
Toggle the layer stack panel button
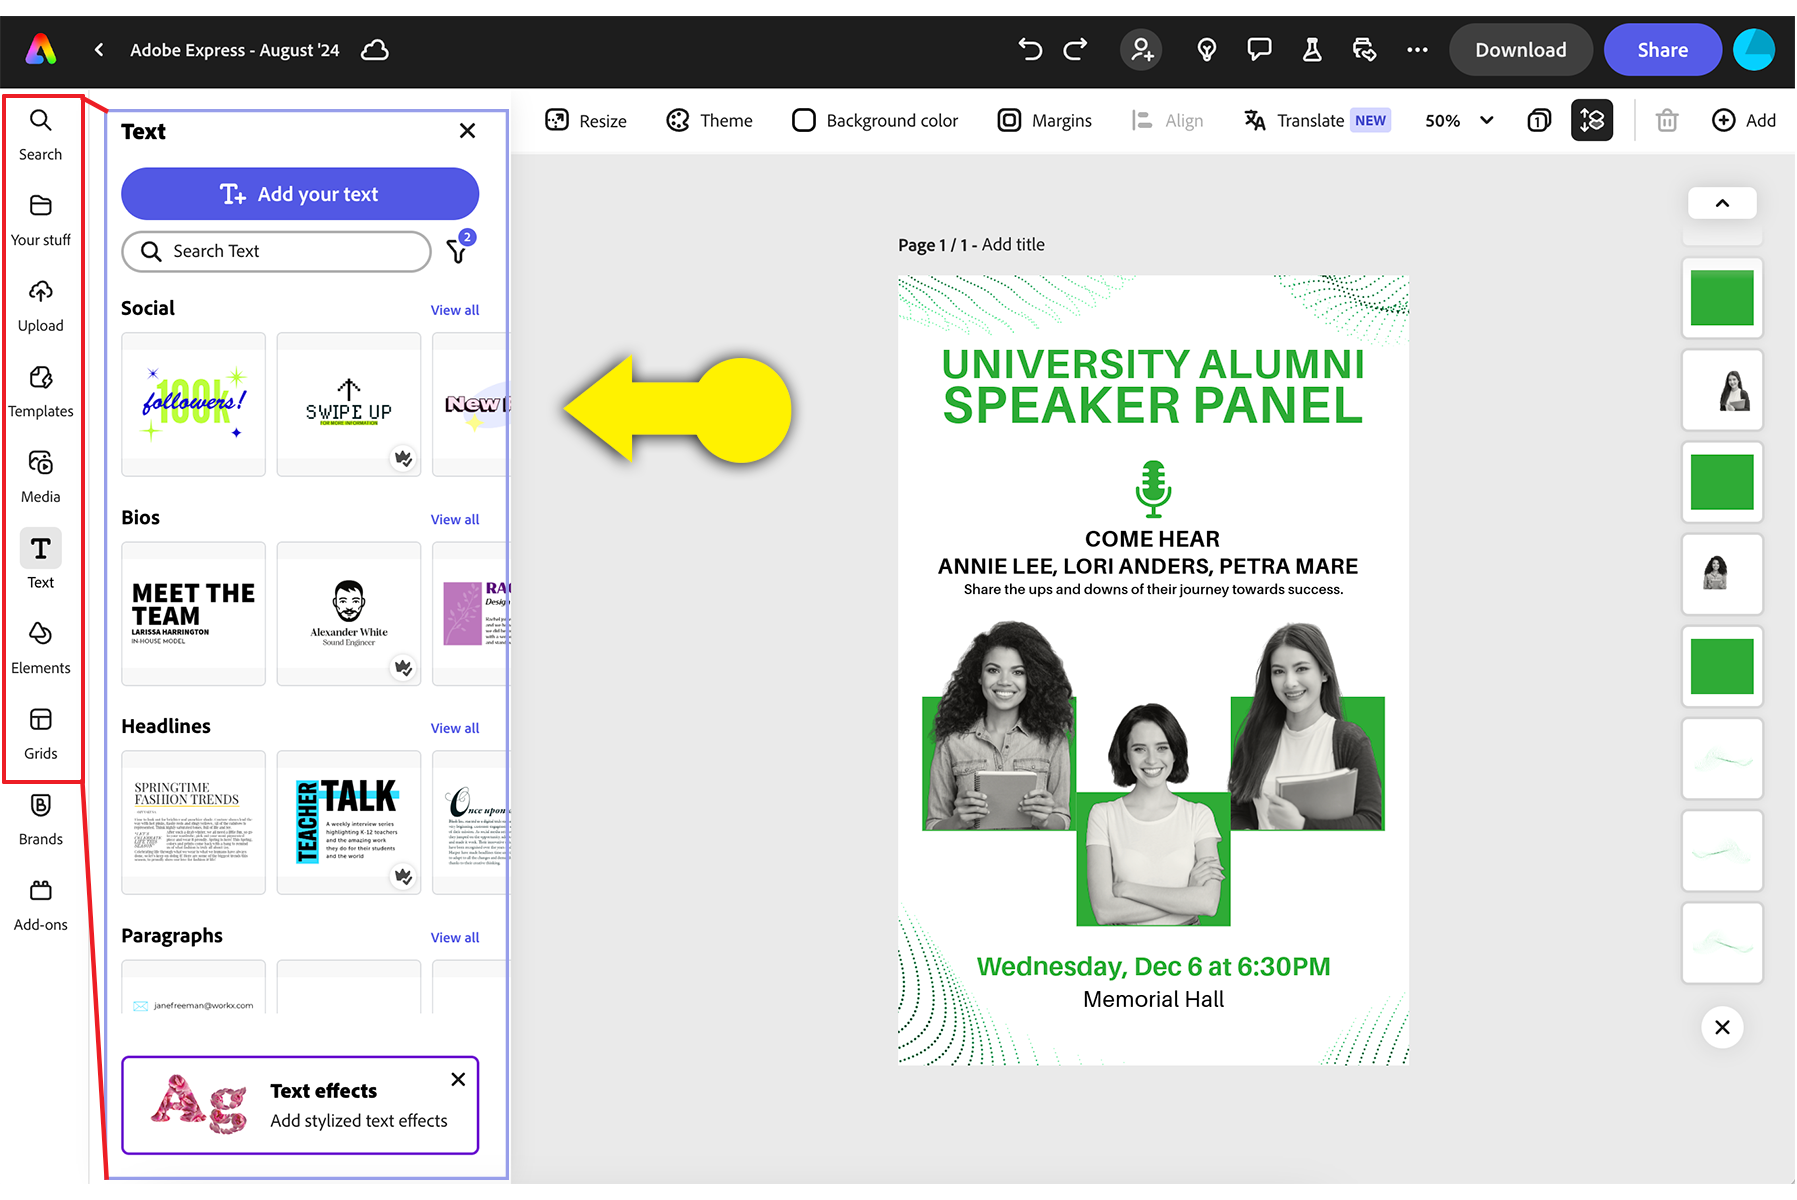pos(1591,121)
